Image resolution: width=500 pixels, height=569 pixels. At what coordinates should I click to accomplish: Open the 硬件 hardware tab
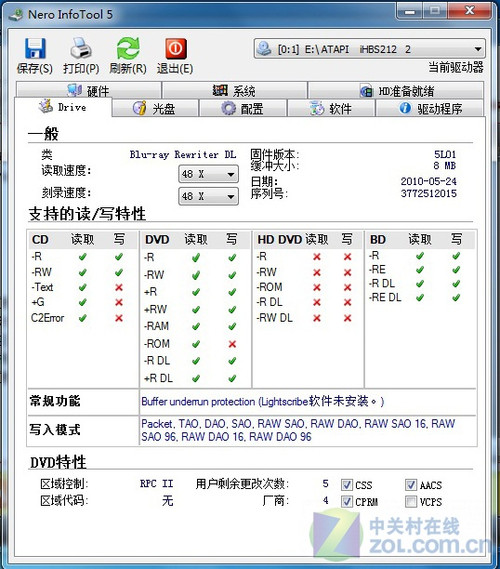point(89,90)
